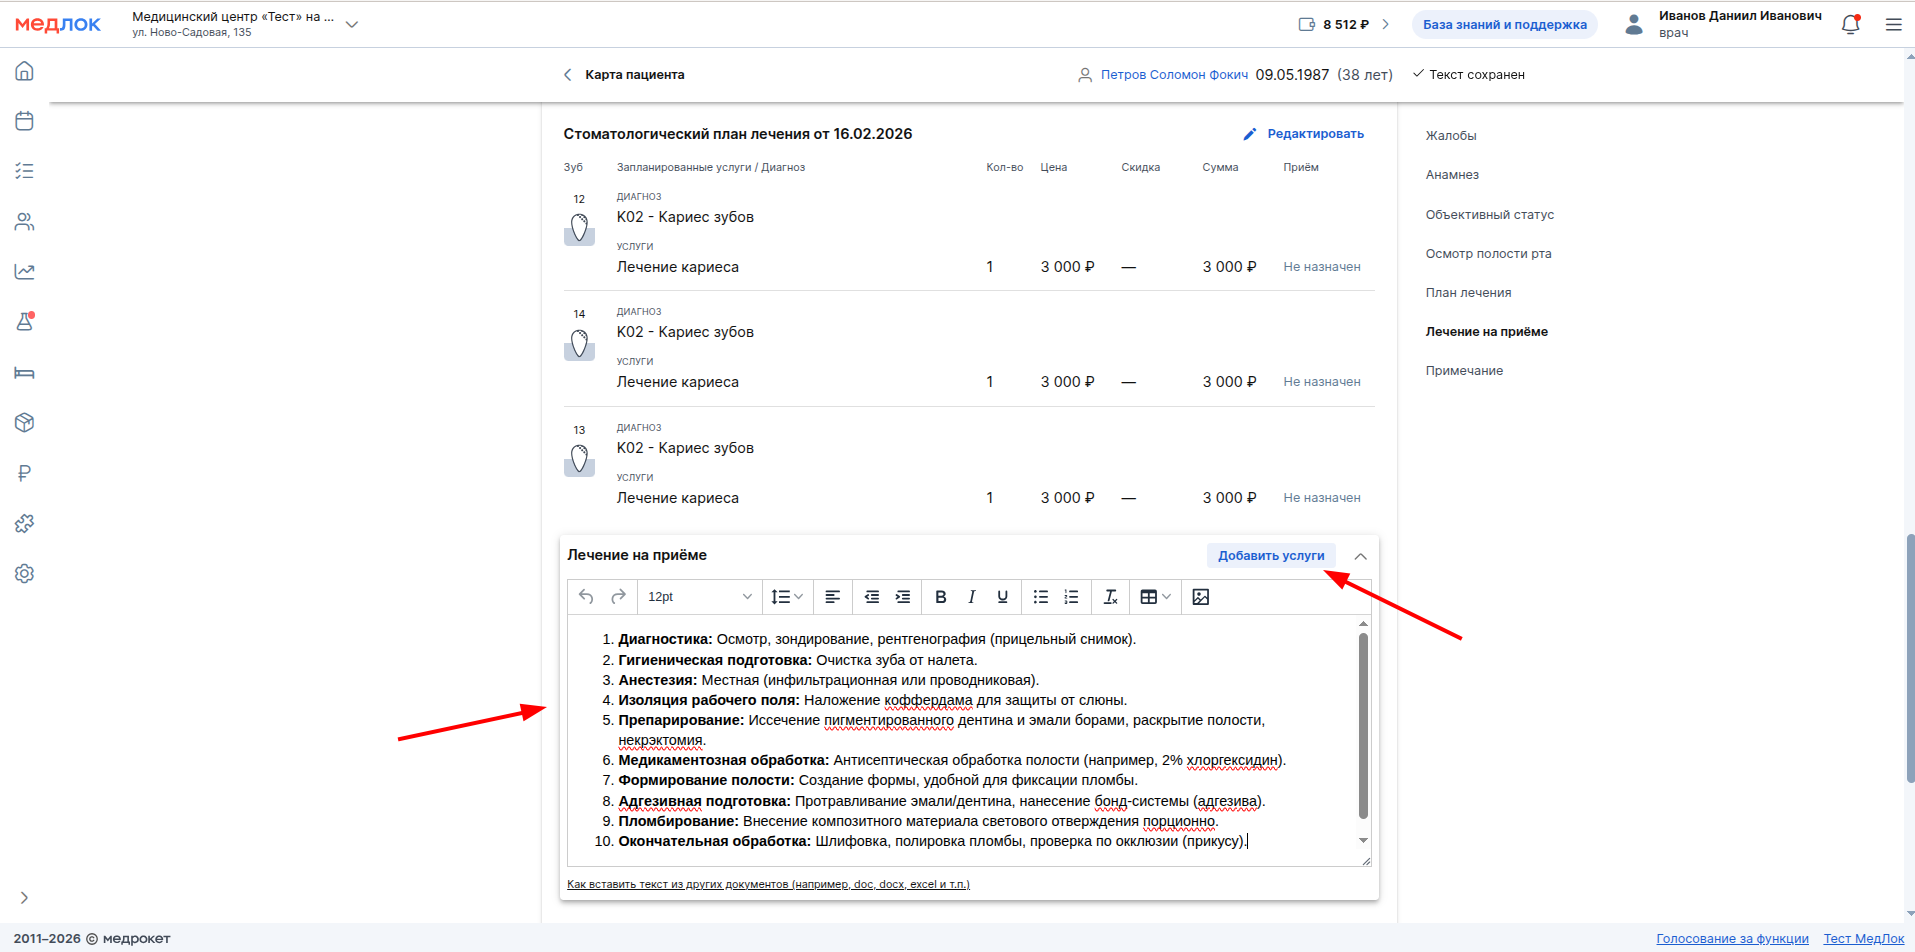Open settings gear in sidebar
The height and width of the screenshot is (952, 1915).
(25, 574)
